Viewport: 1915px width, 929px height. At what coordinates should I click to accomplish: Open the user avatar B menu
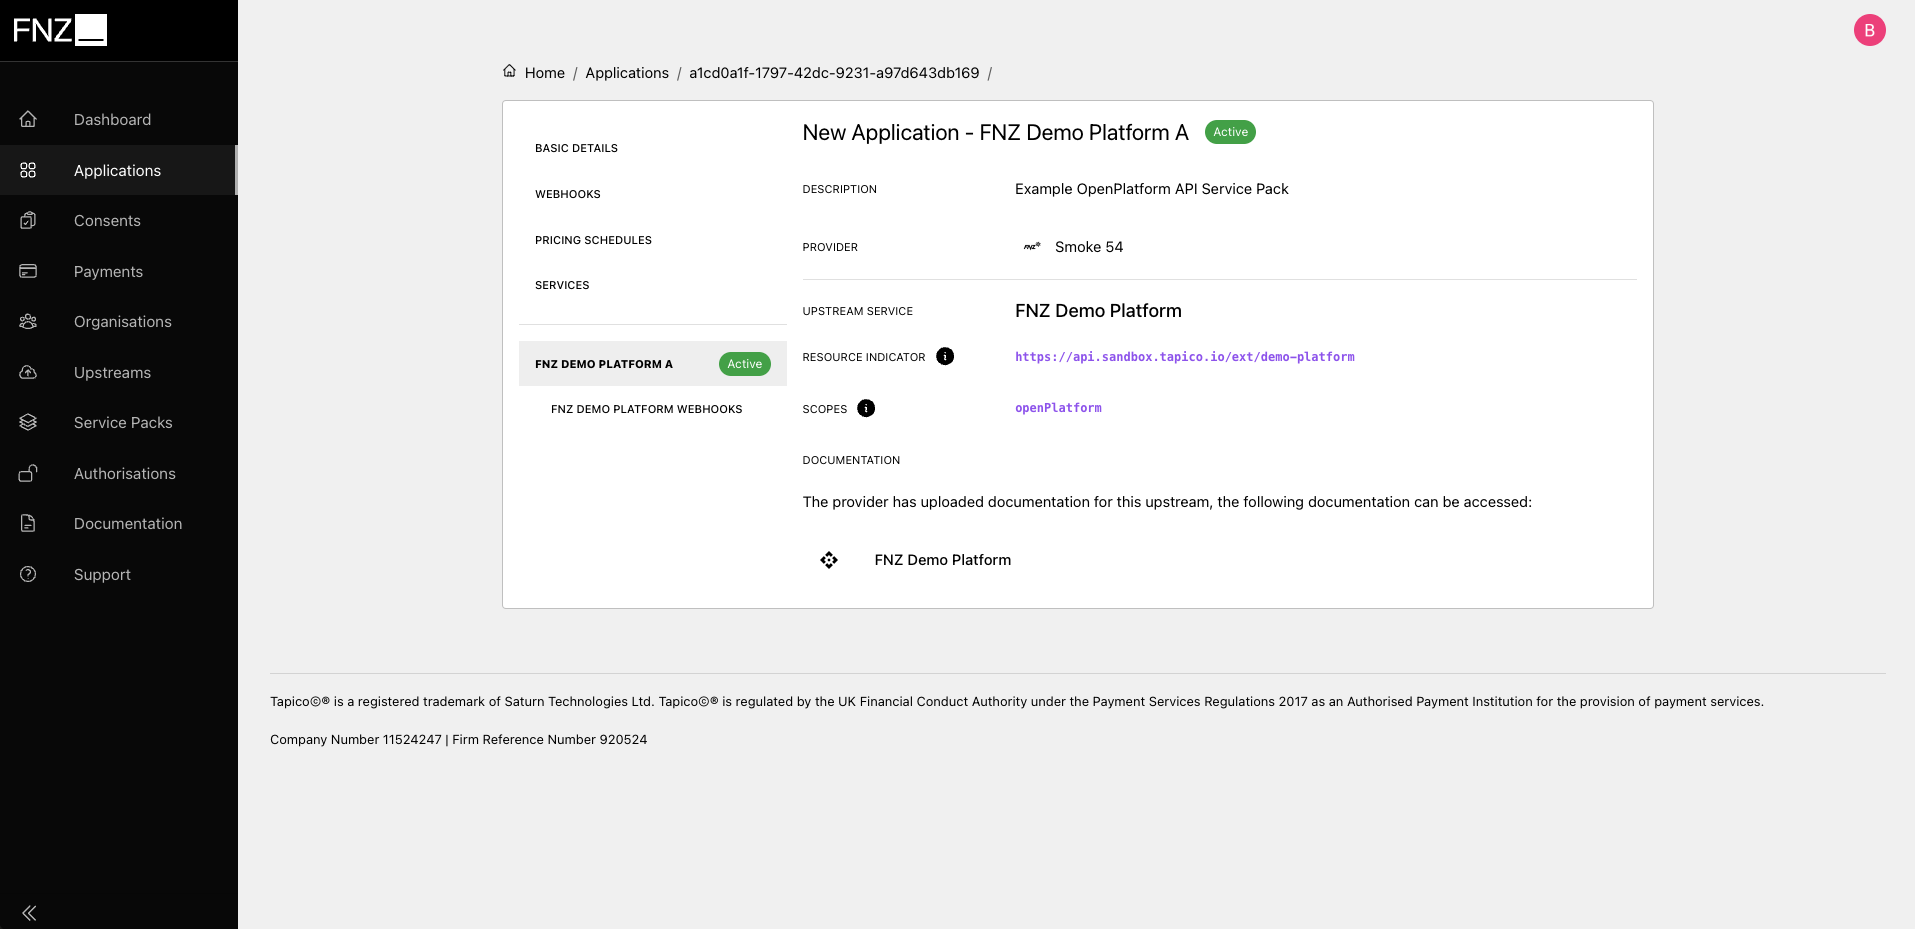1869,30
